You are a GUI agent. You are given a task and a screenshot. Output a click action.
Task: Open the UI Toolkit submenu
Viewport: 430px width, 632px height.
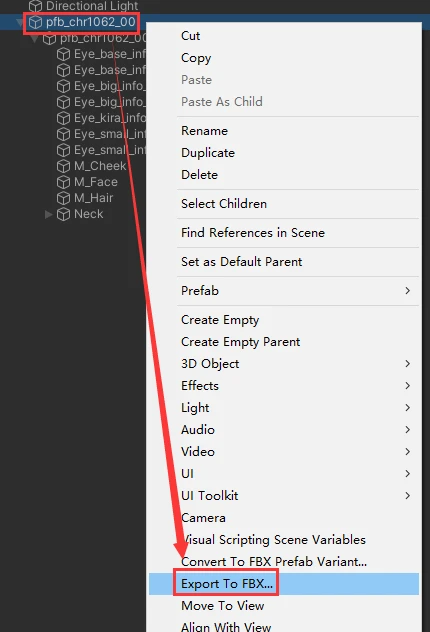(298, 495)
